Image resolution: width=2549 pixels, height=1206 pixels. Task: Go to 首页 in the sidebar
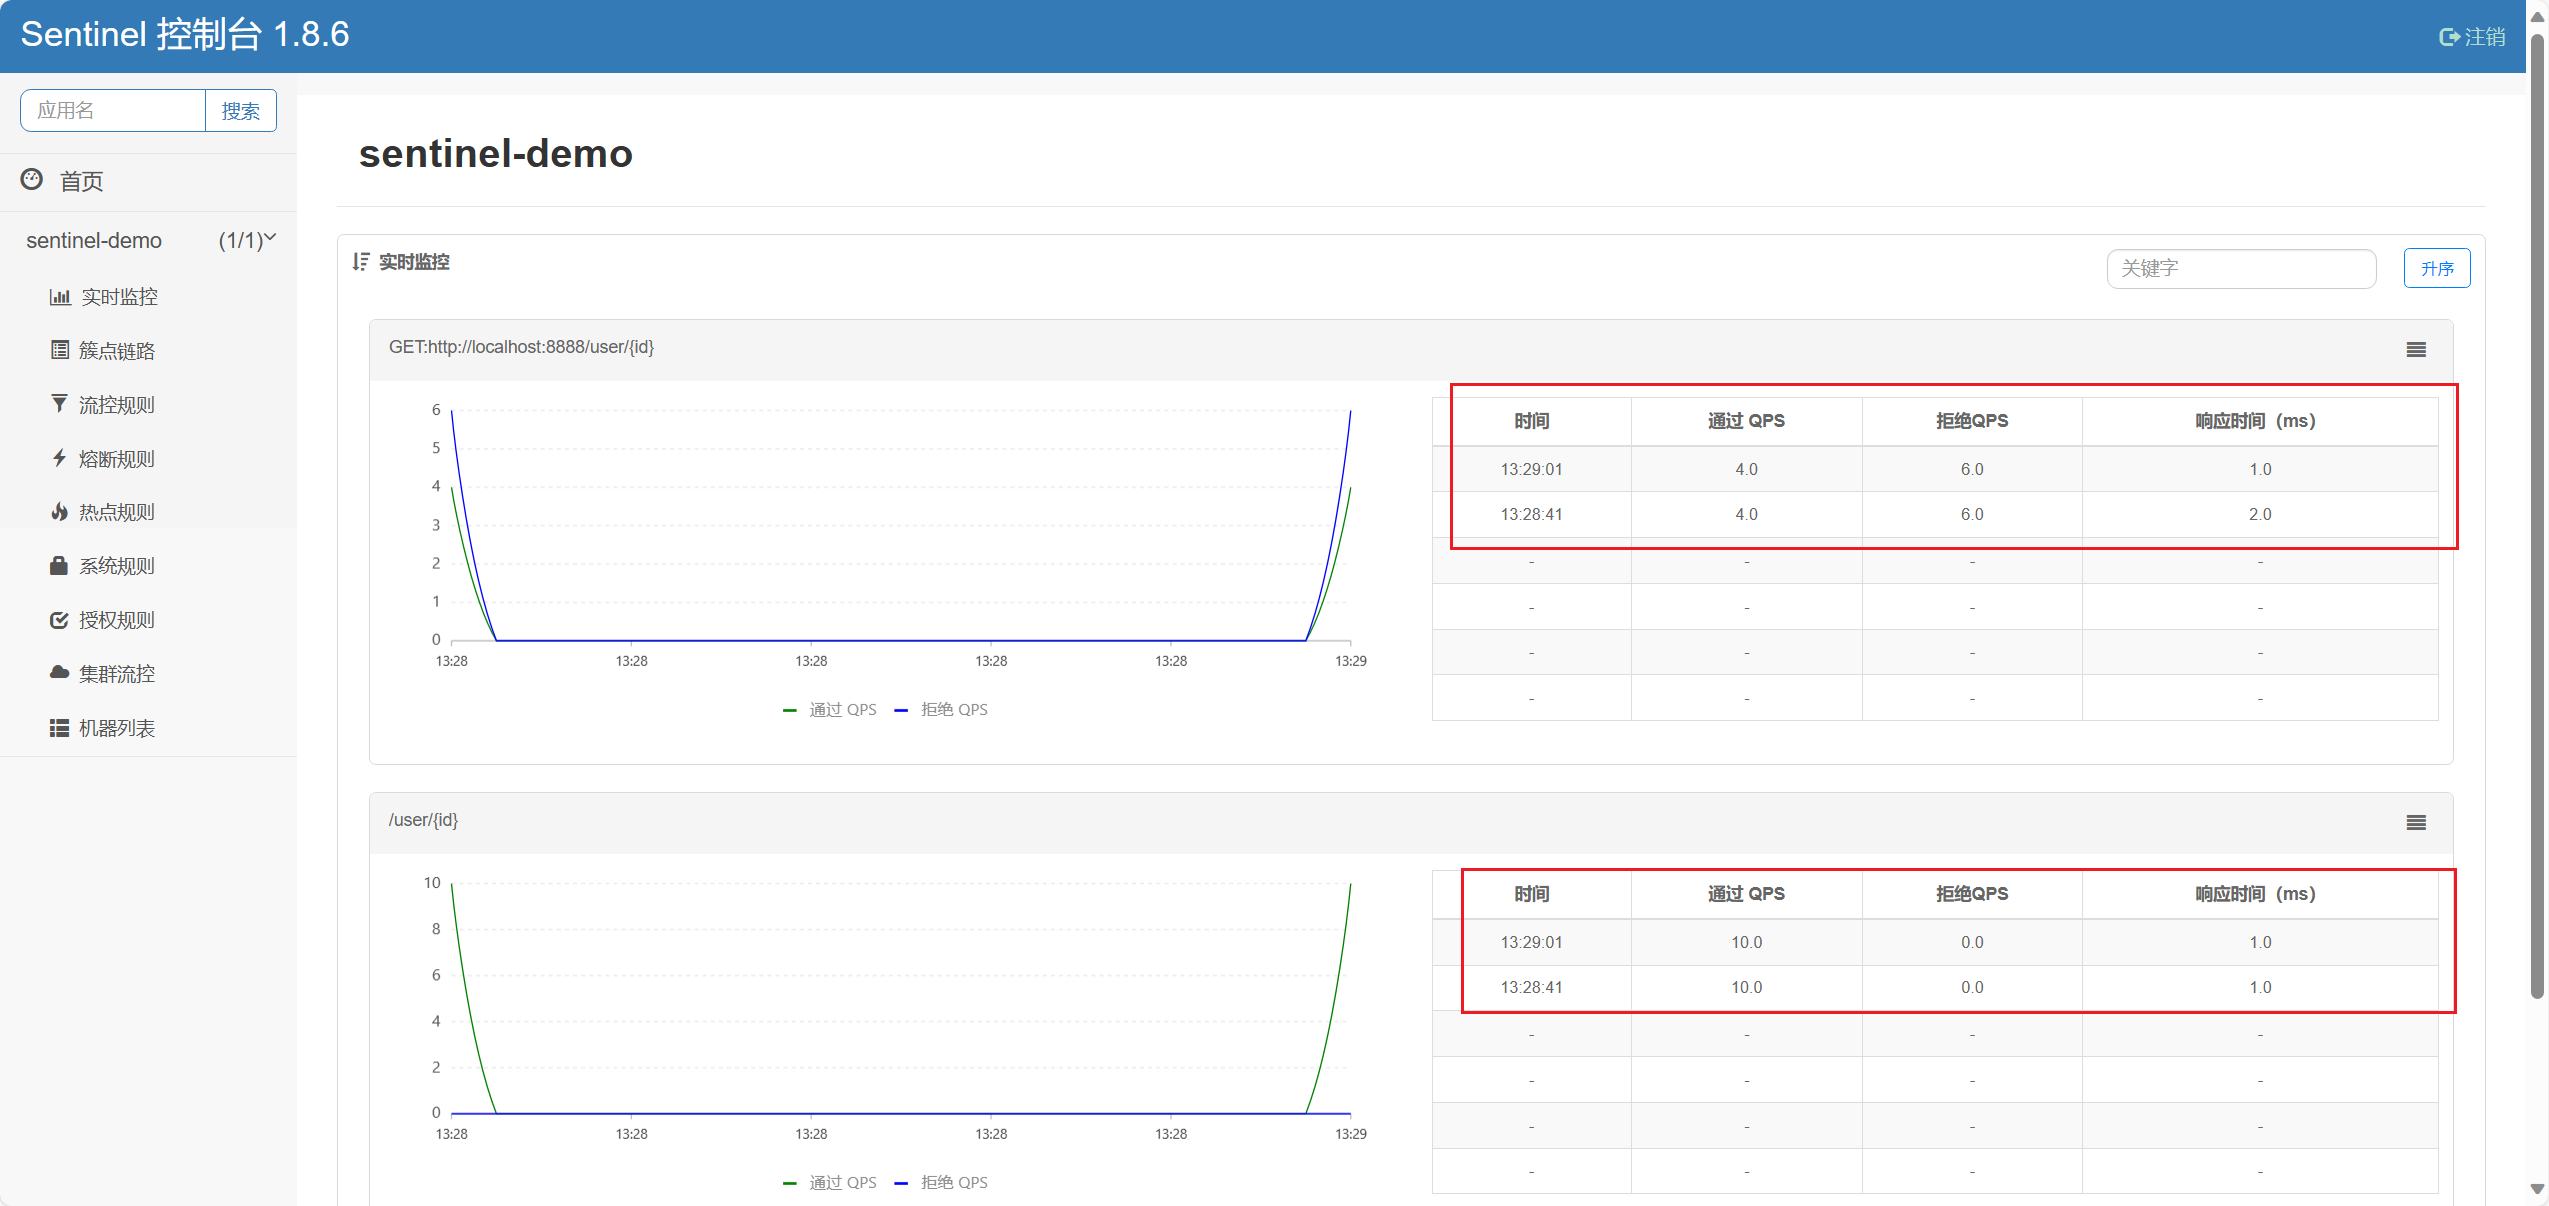click(x=81, y=181)
